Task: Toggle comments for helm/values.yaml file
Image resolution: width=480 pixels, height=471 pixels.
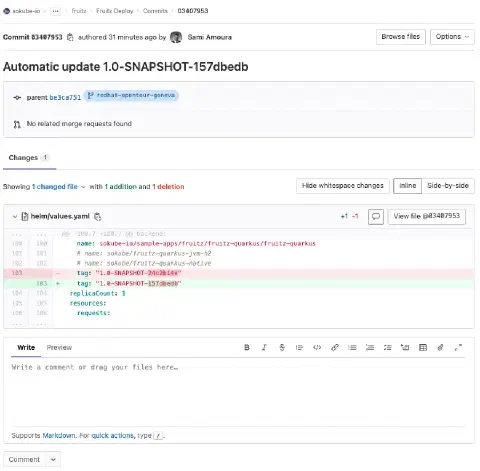Action: coord(376,217)
